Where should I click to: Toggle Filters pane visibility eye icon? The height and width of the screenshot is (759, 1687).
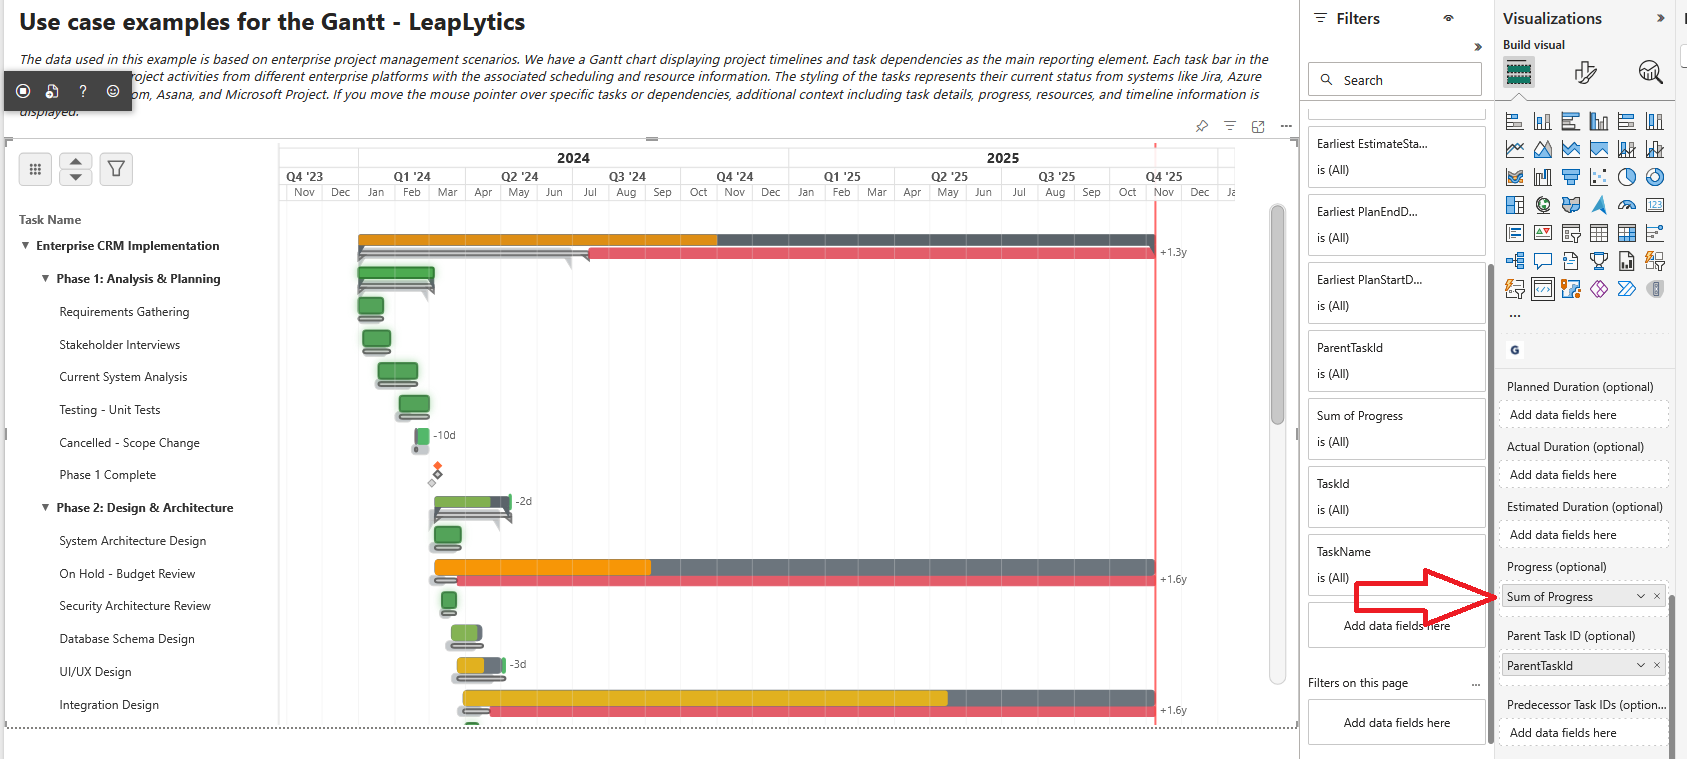tap(1448, 19)
